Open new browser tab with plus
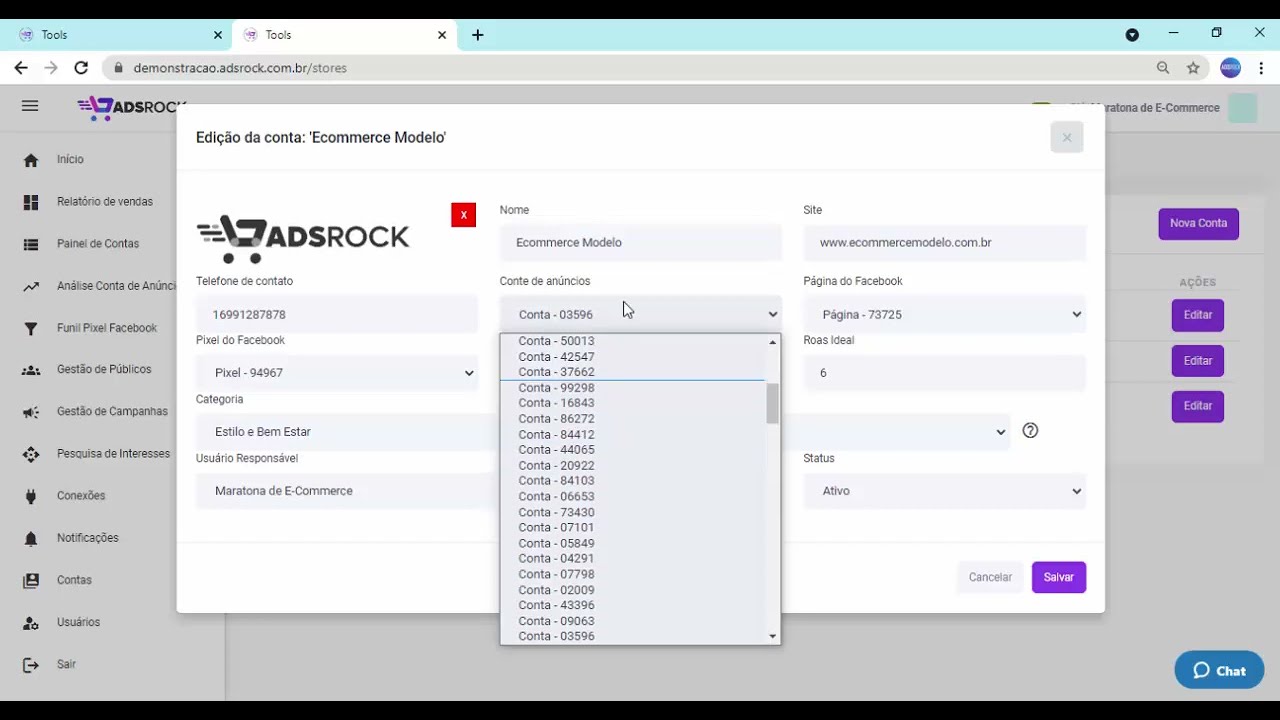Screen dimensions: 1280x720 [478, 35]
